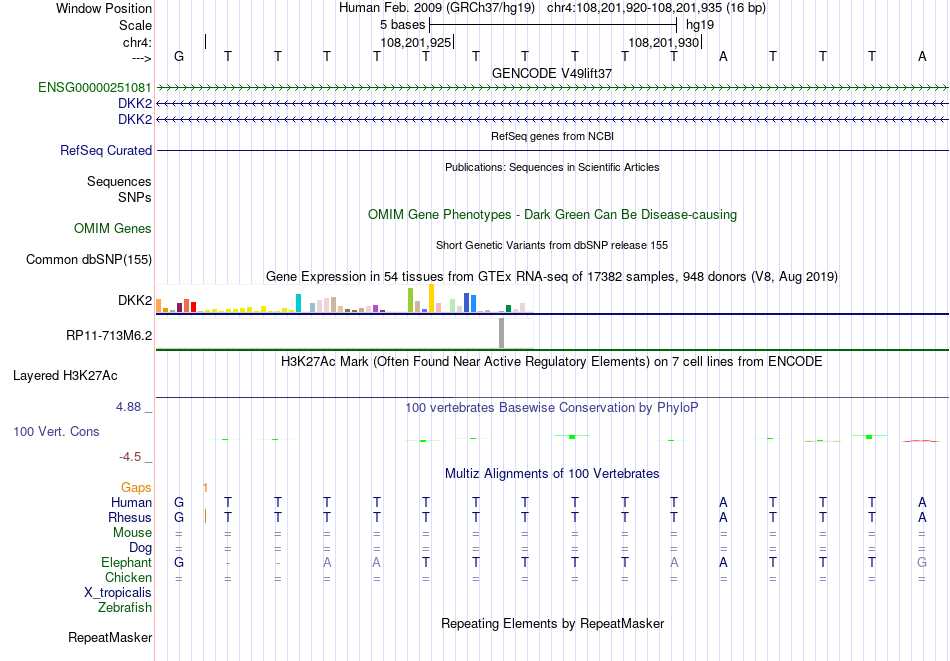
Task: Click the Window Position label
Action: [x=104, y=8]
